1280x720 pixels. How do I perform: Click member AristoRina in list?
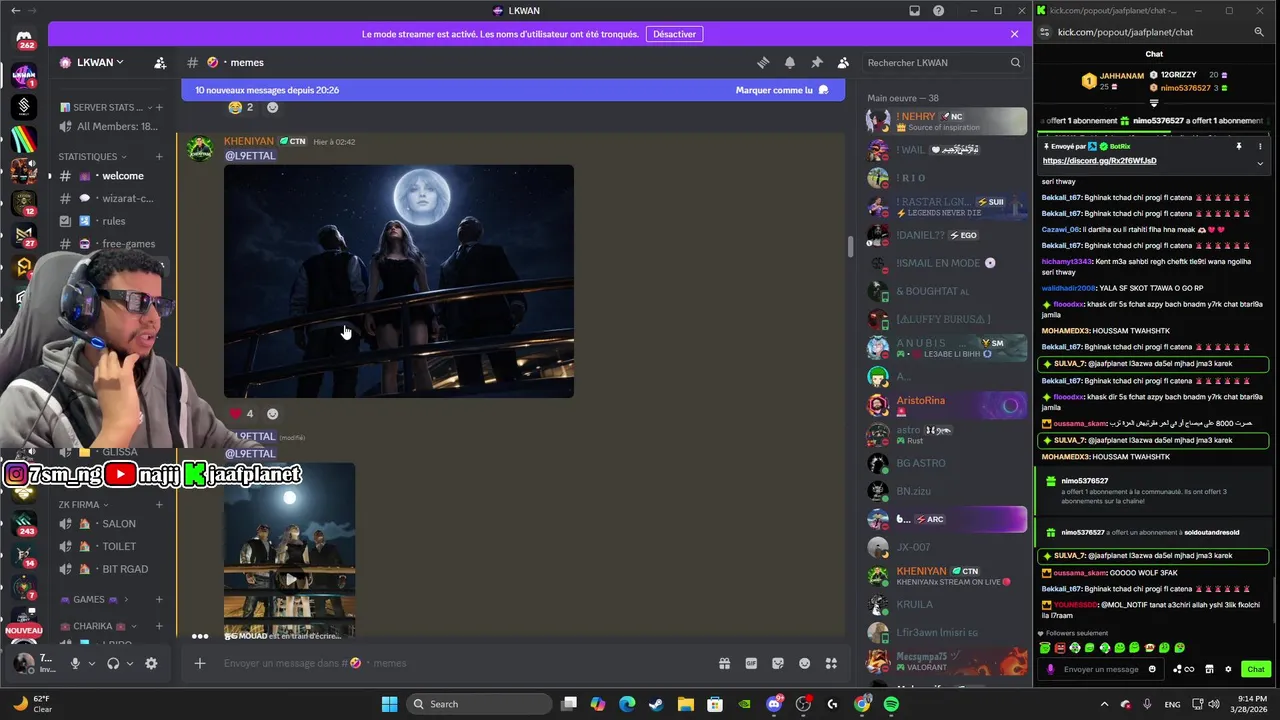[946, 405]
